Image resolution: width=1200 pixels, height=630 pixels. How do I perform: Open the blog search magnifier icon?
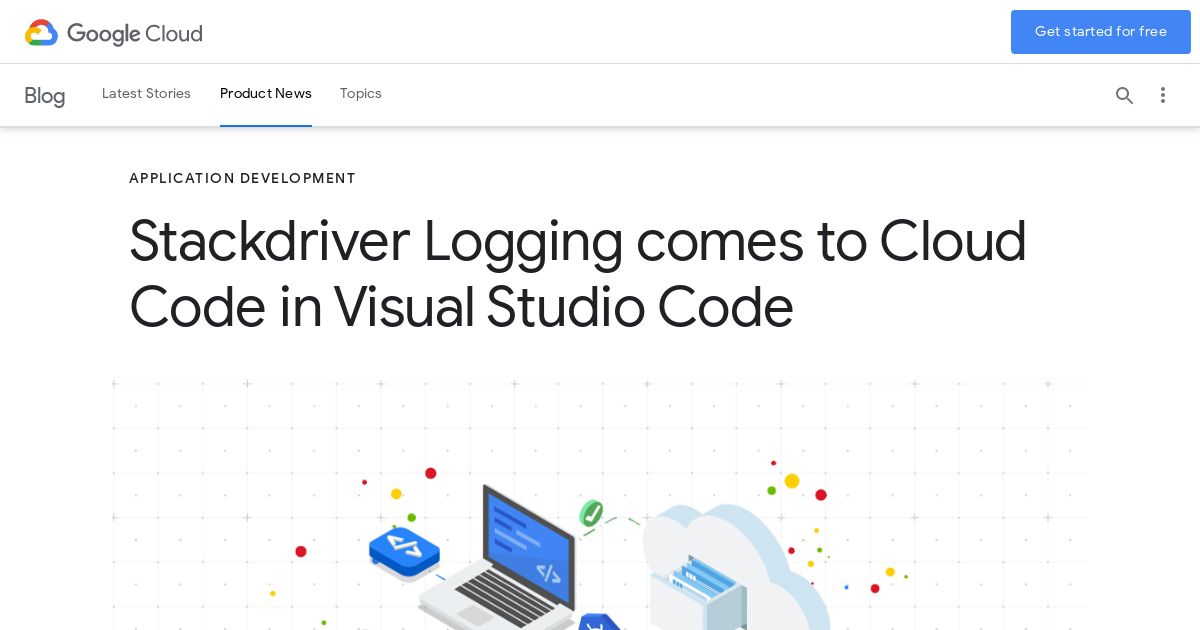click(x=1125, y=95)
